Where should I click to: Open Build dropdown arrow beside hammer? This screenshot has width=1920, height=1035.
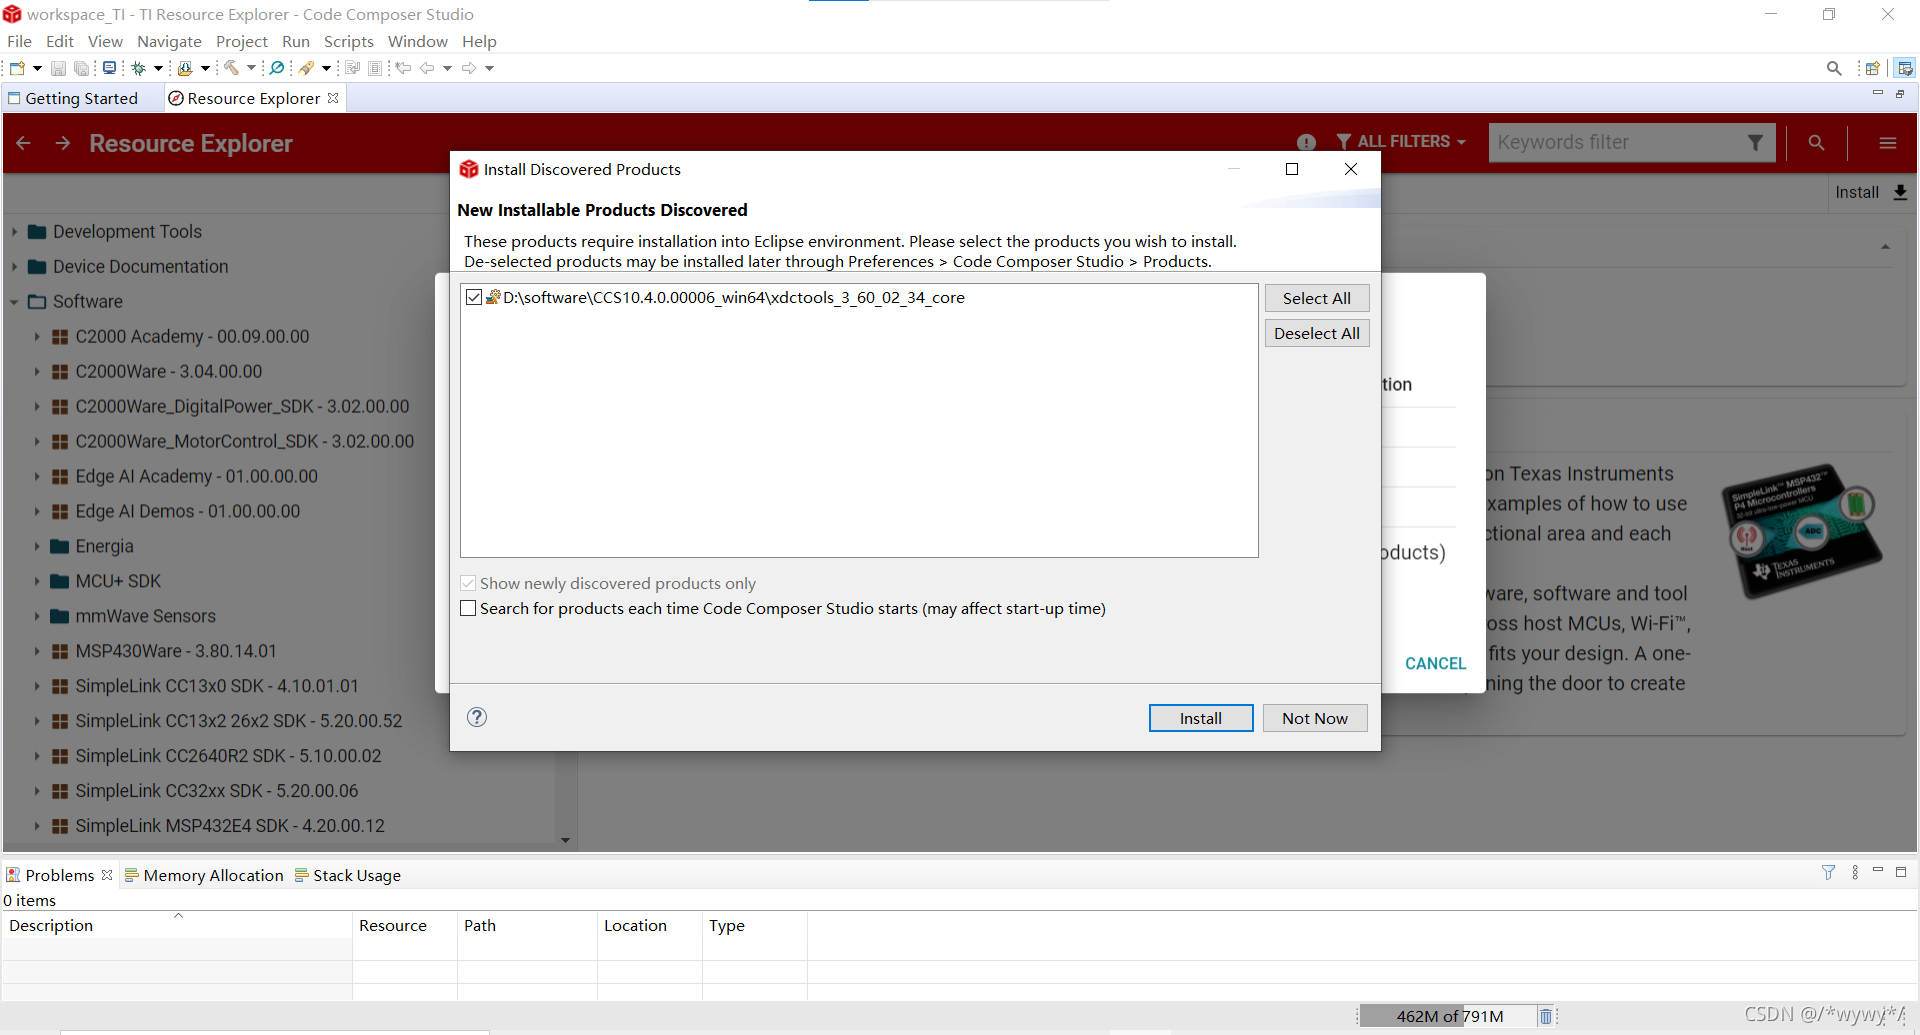point(251,68)
